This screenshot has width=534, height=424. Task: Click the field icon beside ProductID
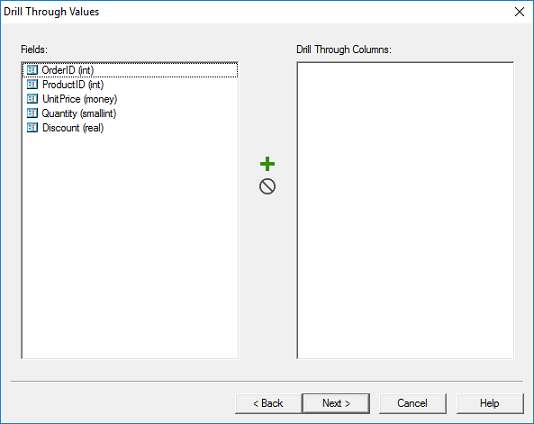[x=32, y=84]
